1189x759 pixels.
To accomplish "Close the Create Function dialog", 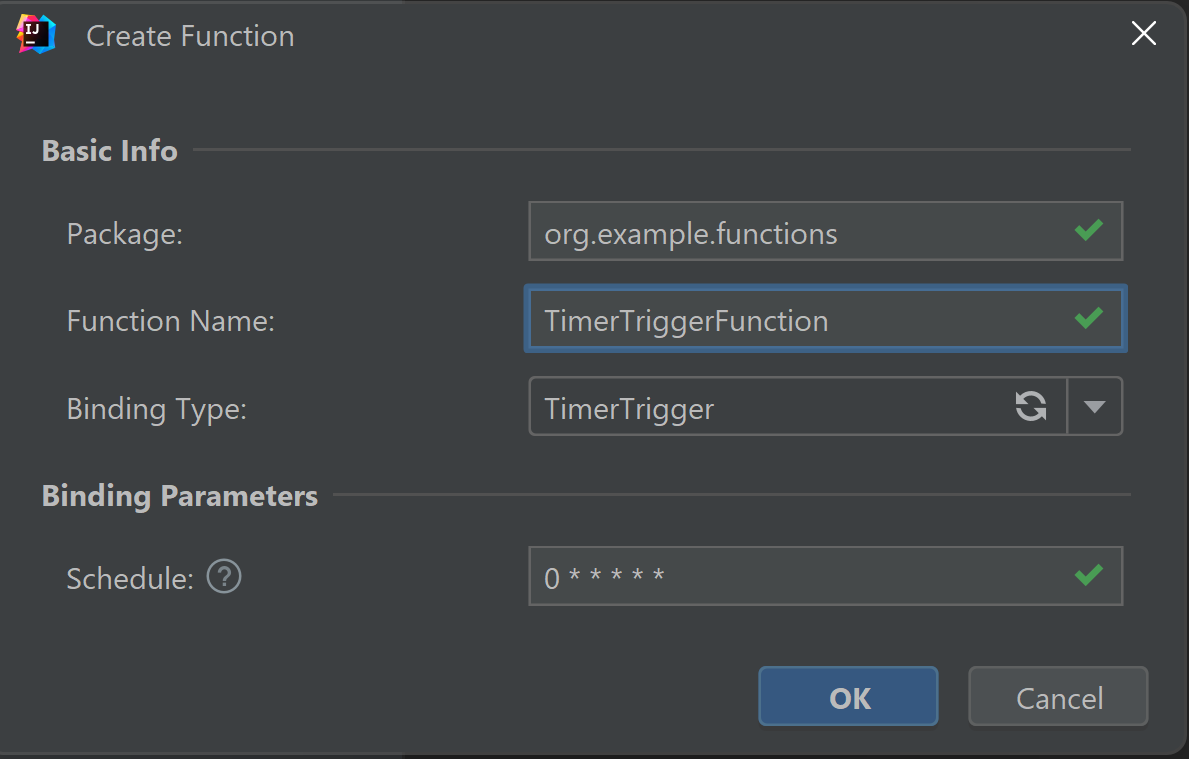I will pyautogui.click(x=1143, y=33).
